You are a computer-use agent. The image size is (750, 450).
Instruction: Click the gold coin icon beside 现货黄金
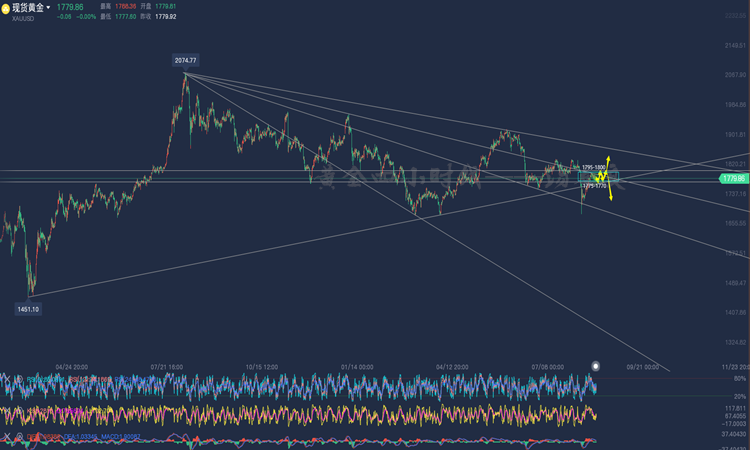tap(5, 8)
